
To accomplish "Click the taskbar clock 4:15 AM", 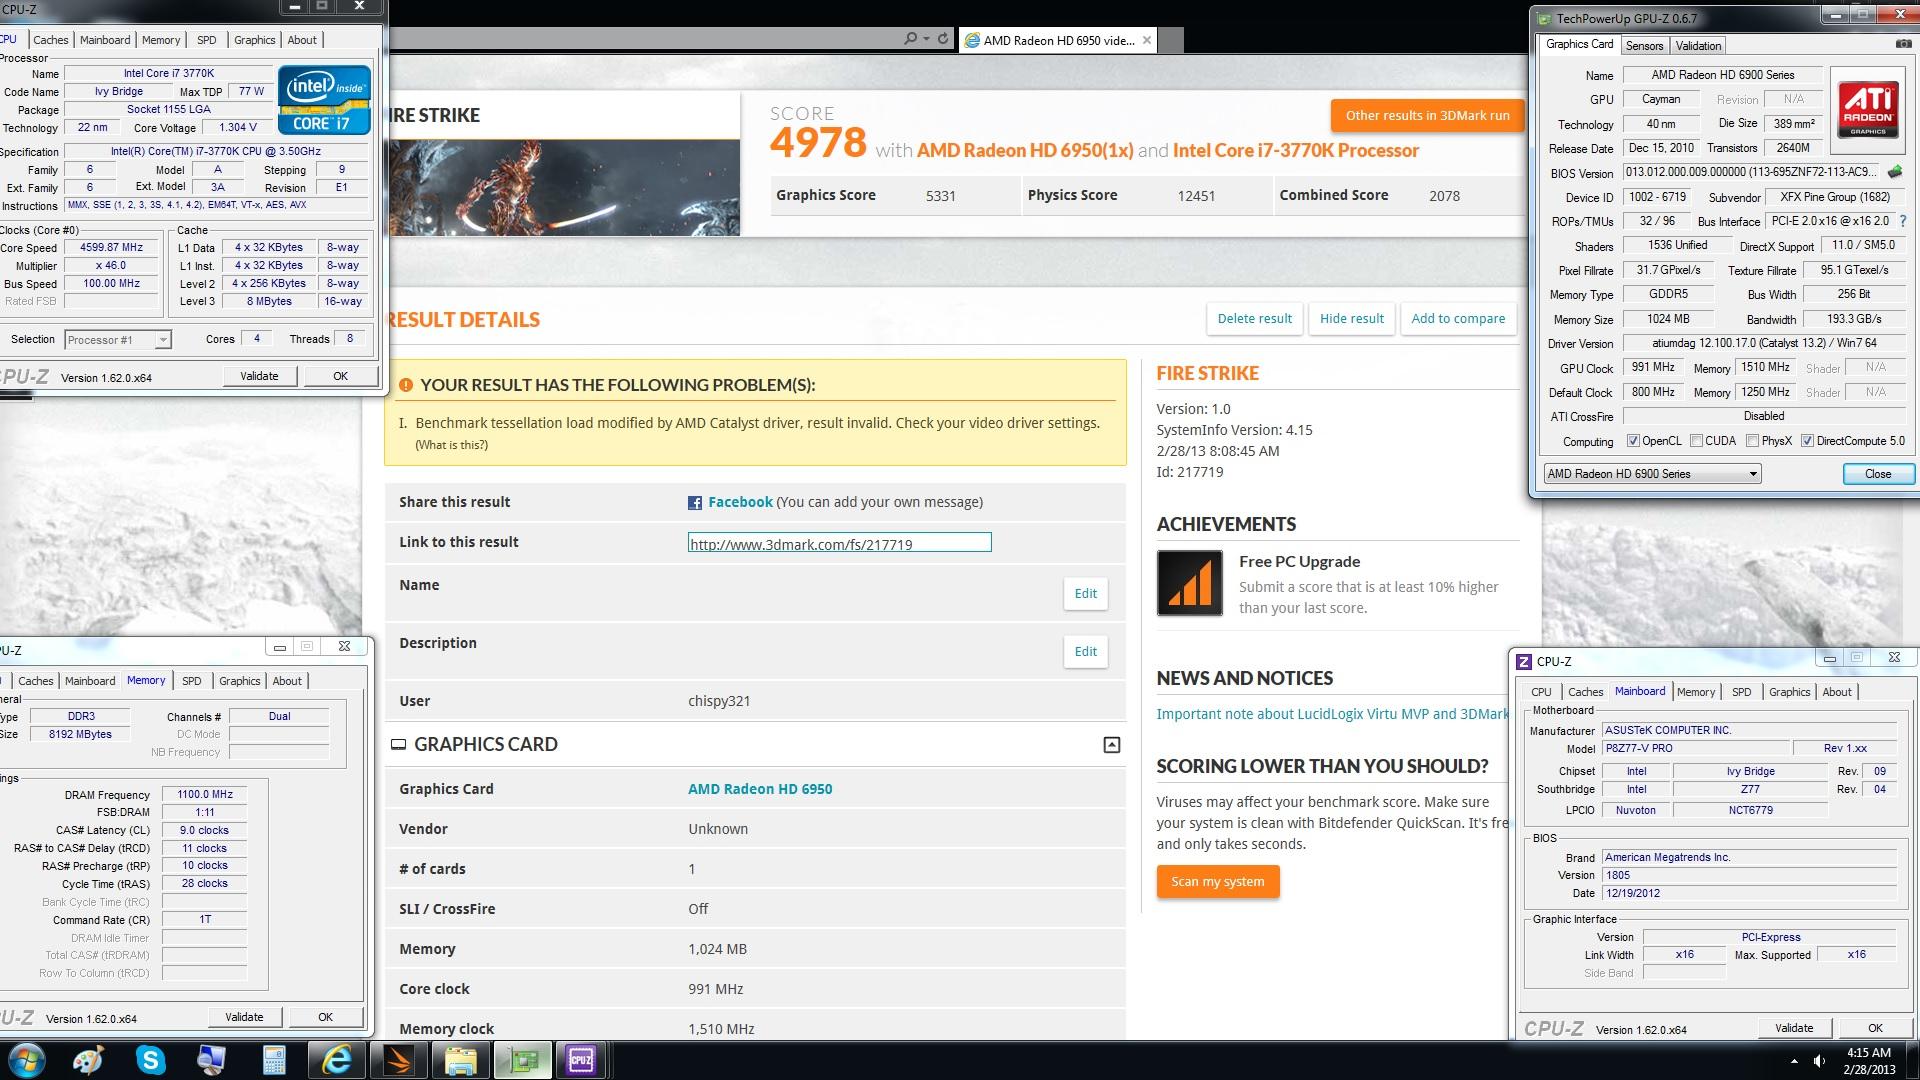I will pos(1868,1053).
